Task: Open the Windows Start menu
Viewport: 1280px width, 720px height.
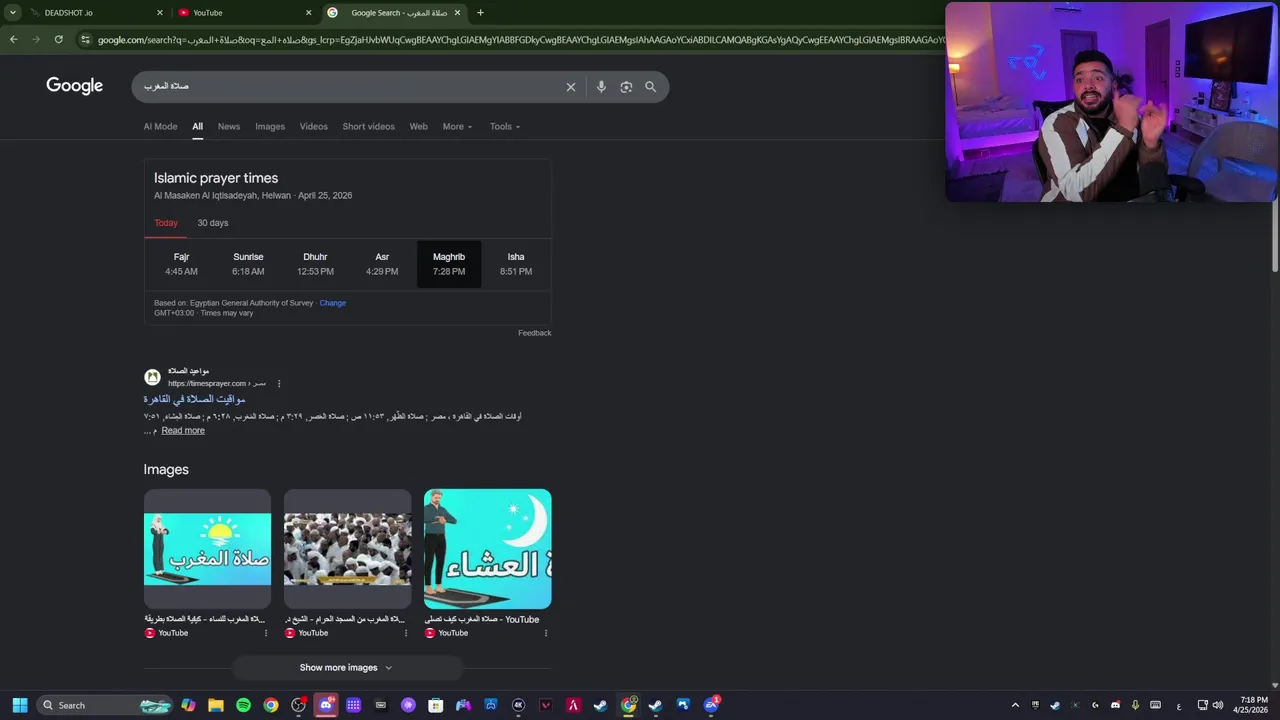Action: click(x=20, y=705)
